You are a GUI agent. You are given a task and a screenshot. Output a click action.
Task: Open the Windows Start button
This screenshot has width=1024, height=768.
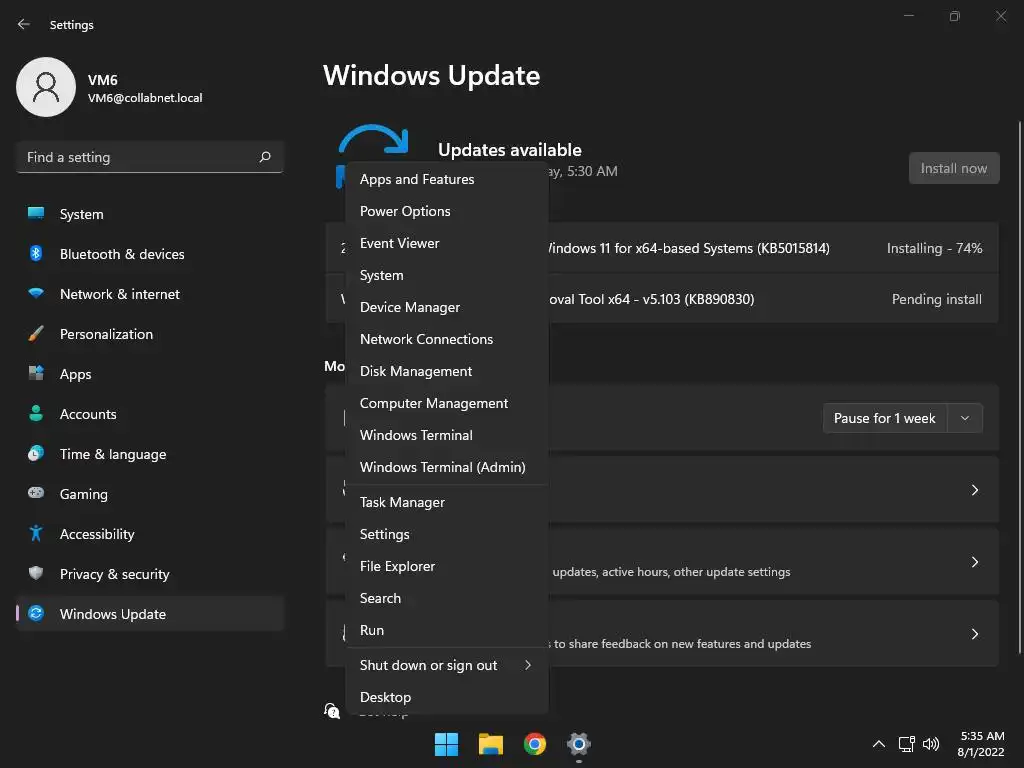tap(447, 744)
